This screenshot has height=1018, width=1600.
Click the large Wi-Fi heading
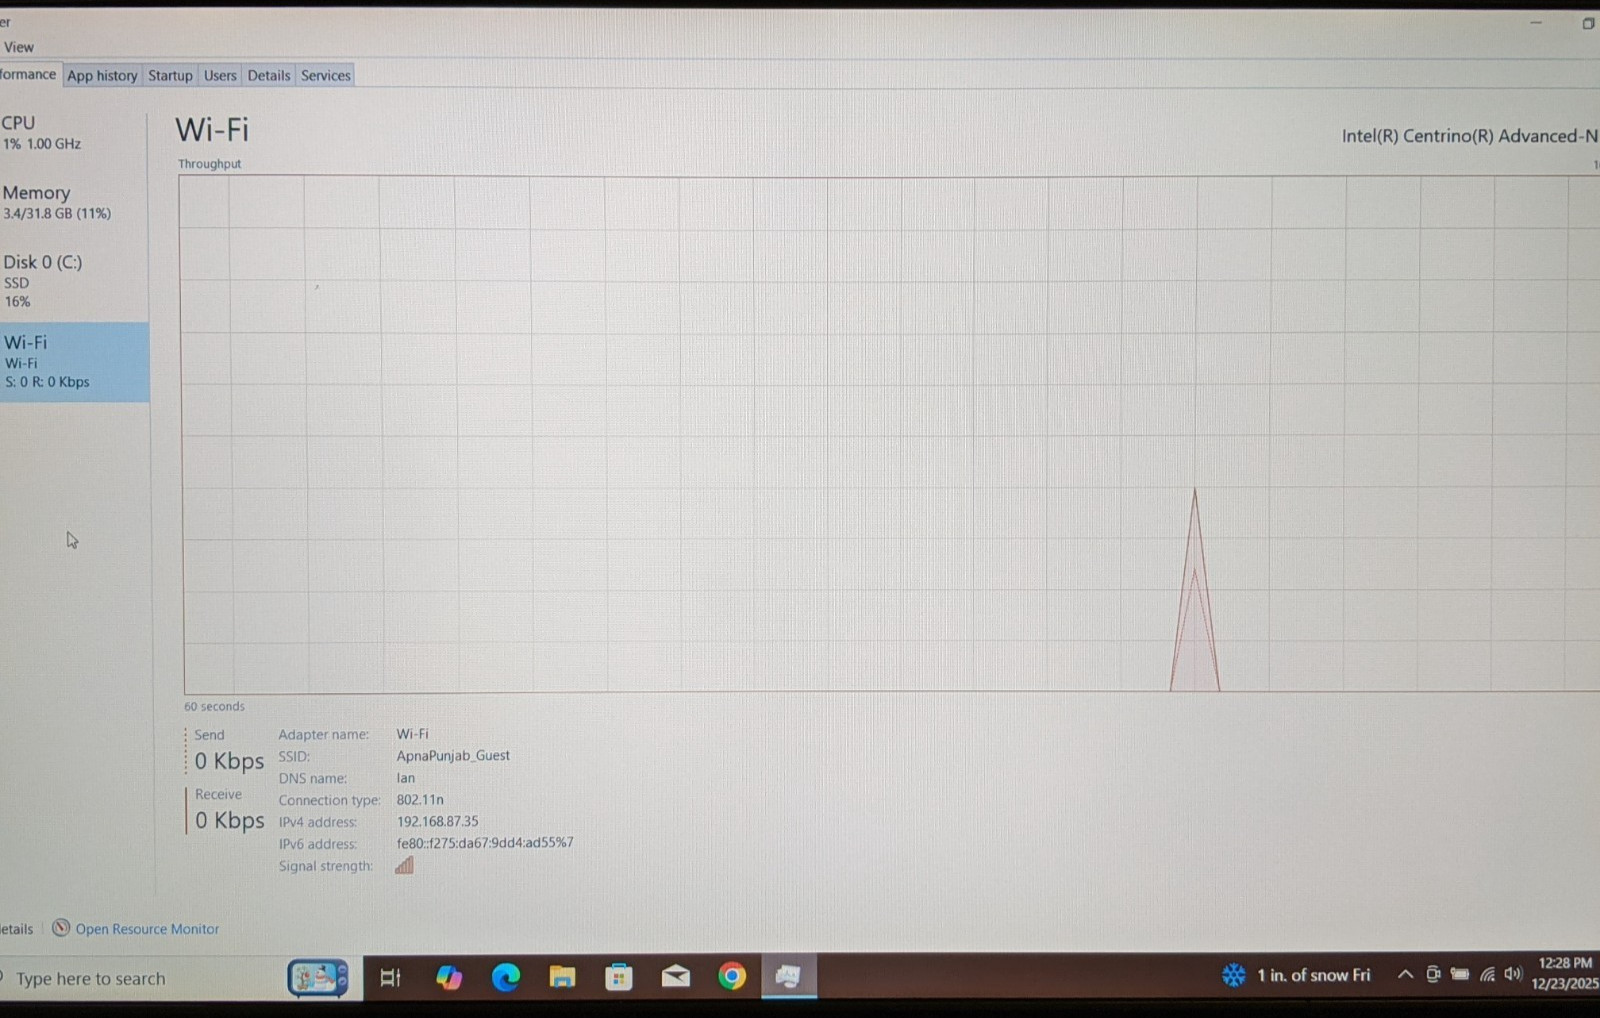coord(212,130)
